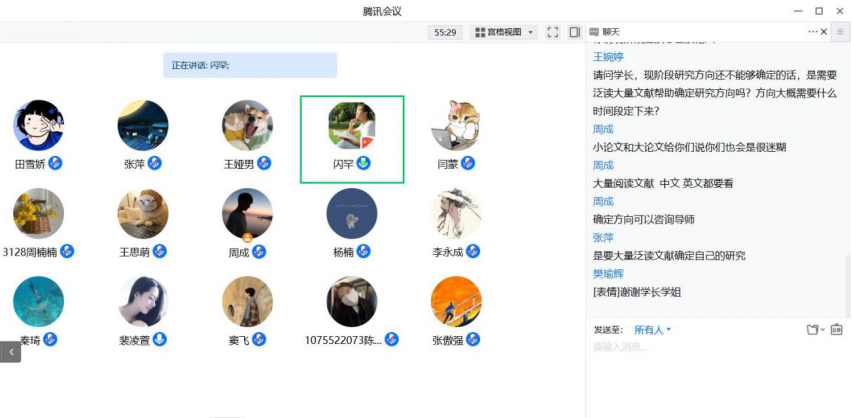Click the icon at the right of send-to row
This screenshot has height=418, width=852.
[x=836, y=329]
